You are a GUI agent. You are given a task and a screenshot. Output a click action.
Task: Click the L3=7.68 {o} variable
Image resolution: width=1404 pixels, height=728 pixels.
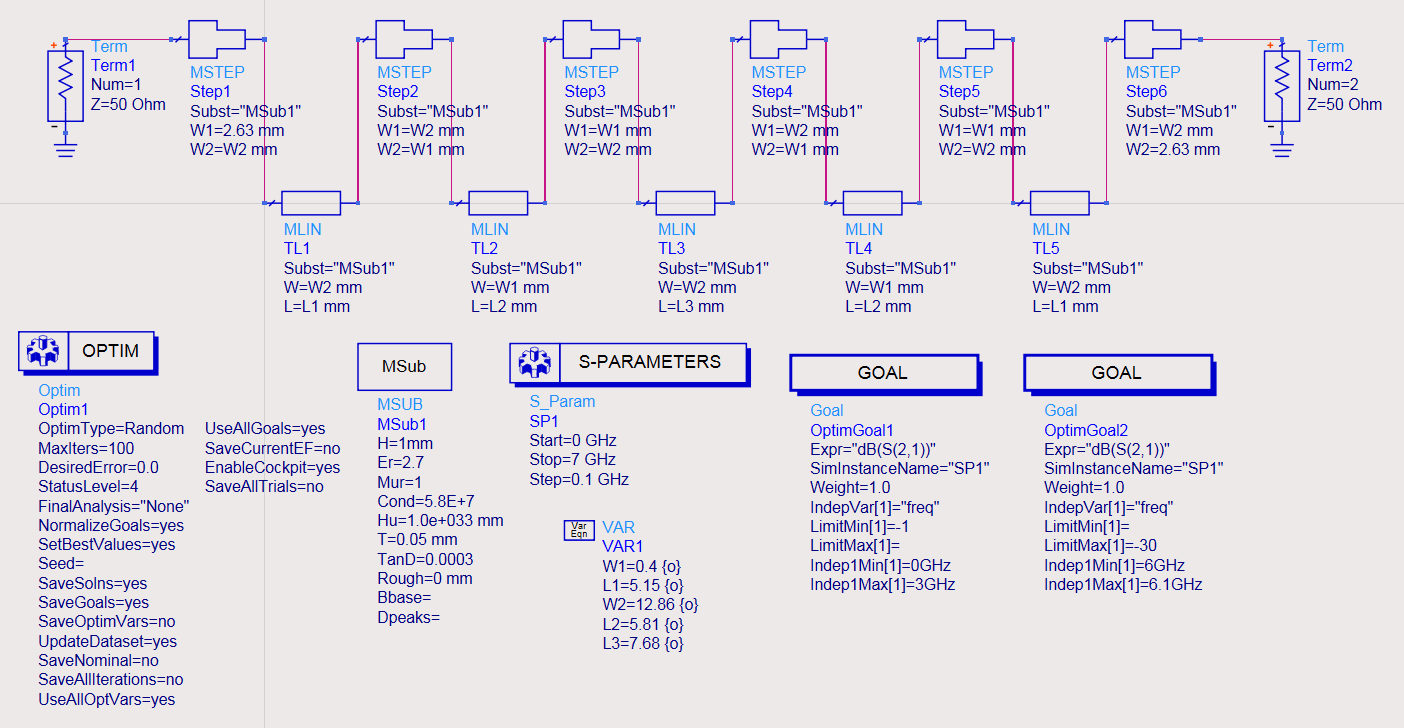643,644
